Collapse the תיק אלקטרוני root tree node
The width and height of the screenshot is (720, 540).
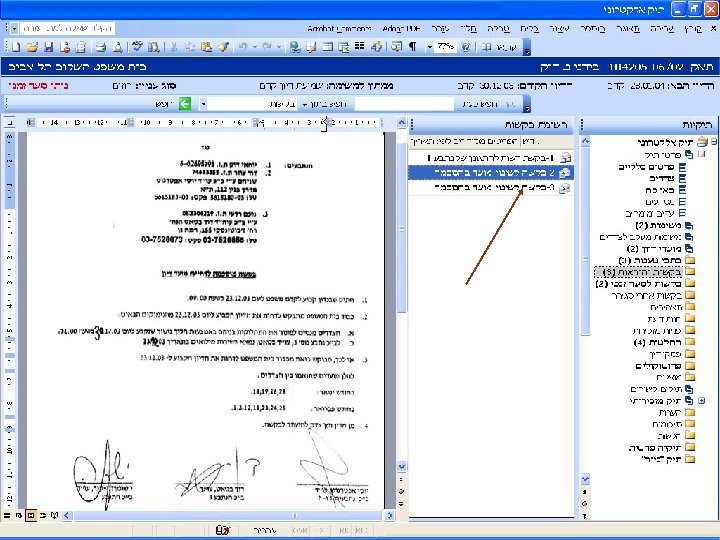pyautogui.click(x=714, y=141)
